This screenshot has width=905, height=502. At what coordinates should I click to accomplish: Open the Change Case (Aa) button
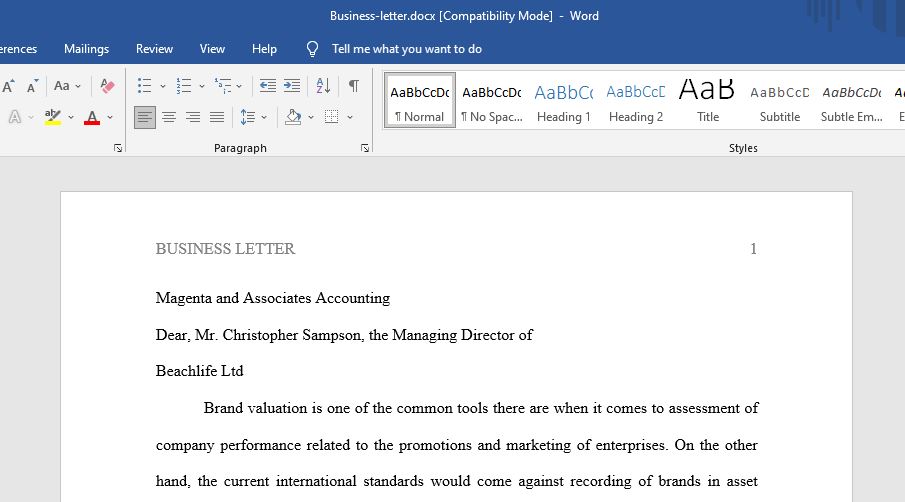point(62,86)
